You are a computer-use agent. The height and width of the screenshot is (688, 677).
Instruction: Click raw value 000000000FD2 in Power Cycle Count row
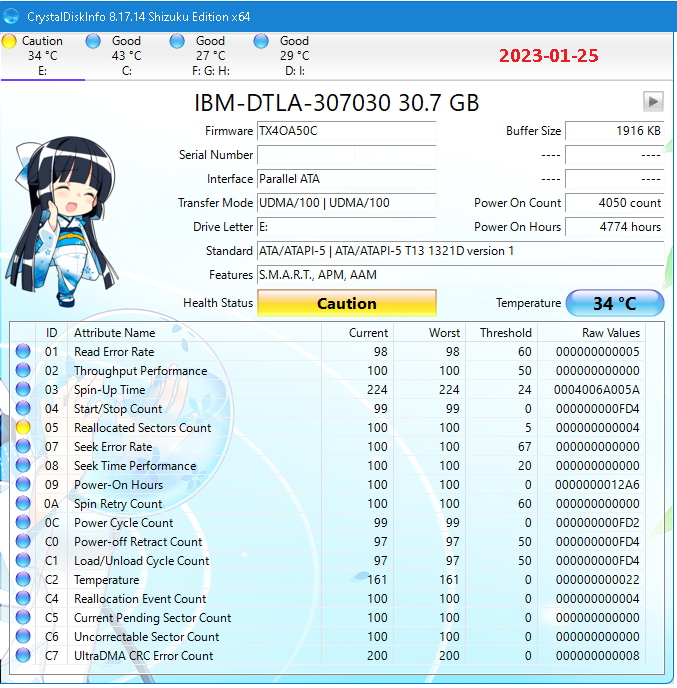point(598,523)
